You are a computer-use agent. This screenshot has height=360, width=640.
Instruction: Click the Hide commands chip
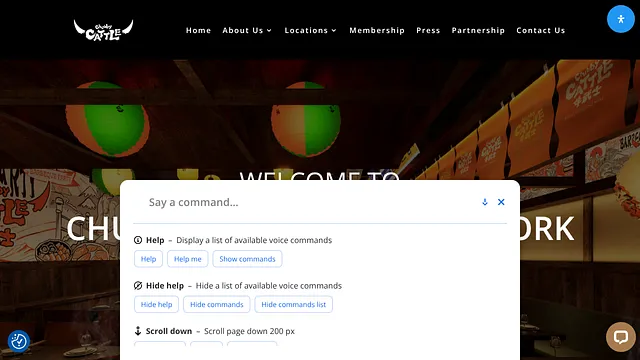(217, 304)
